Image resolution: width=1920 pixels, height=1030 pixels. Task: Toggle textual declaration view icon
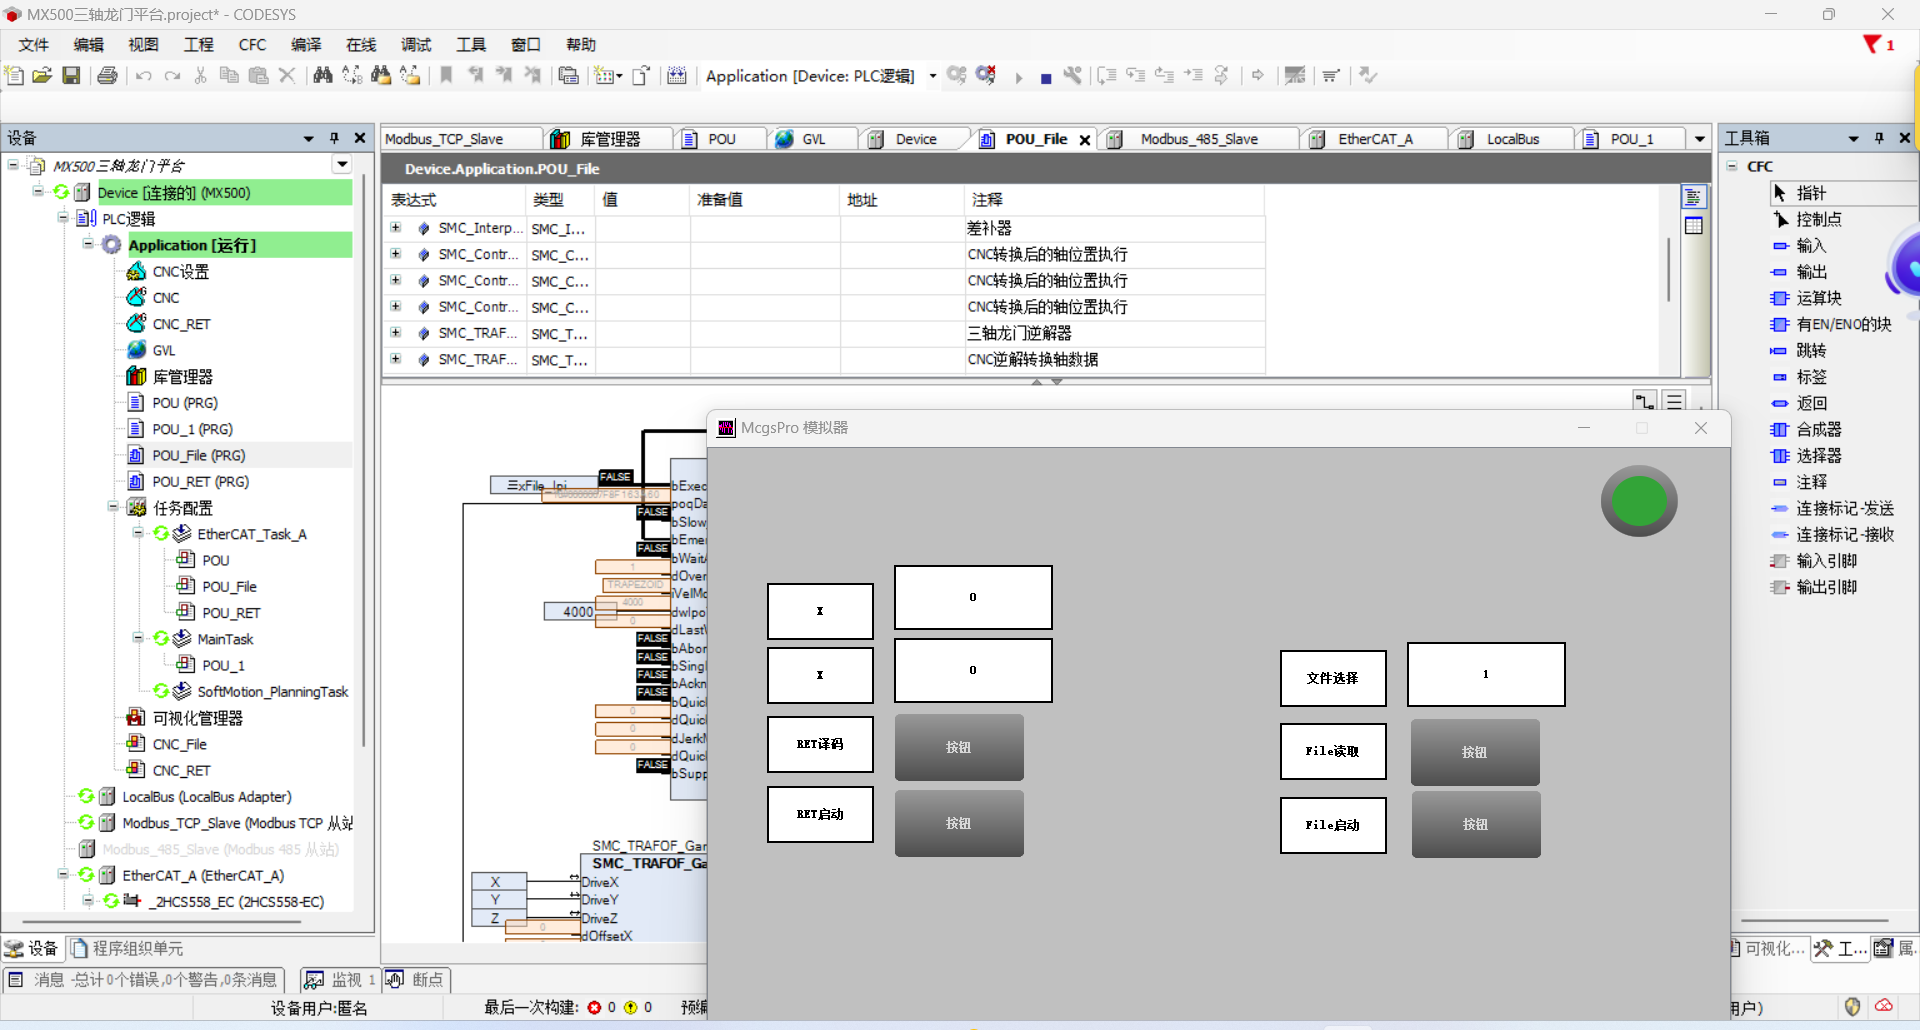1693,198
